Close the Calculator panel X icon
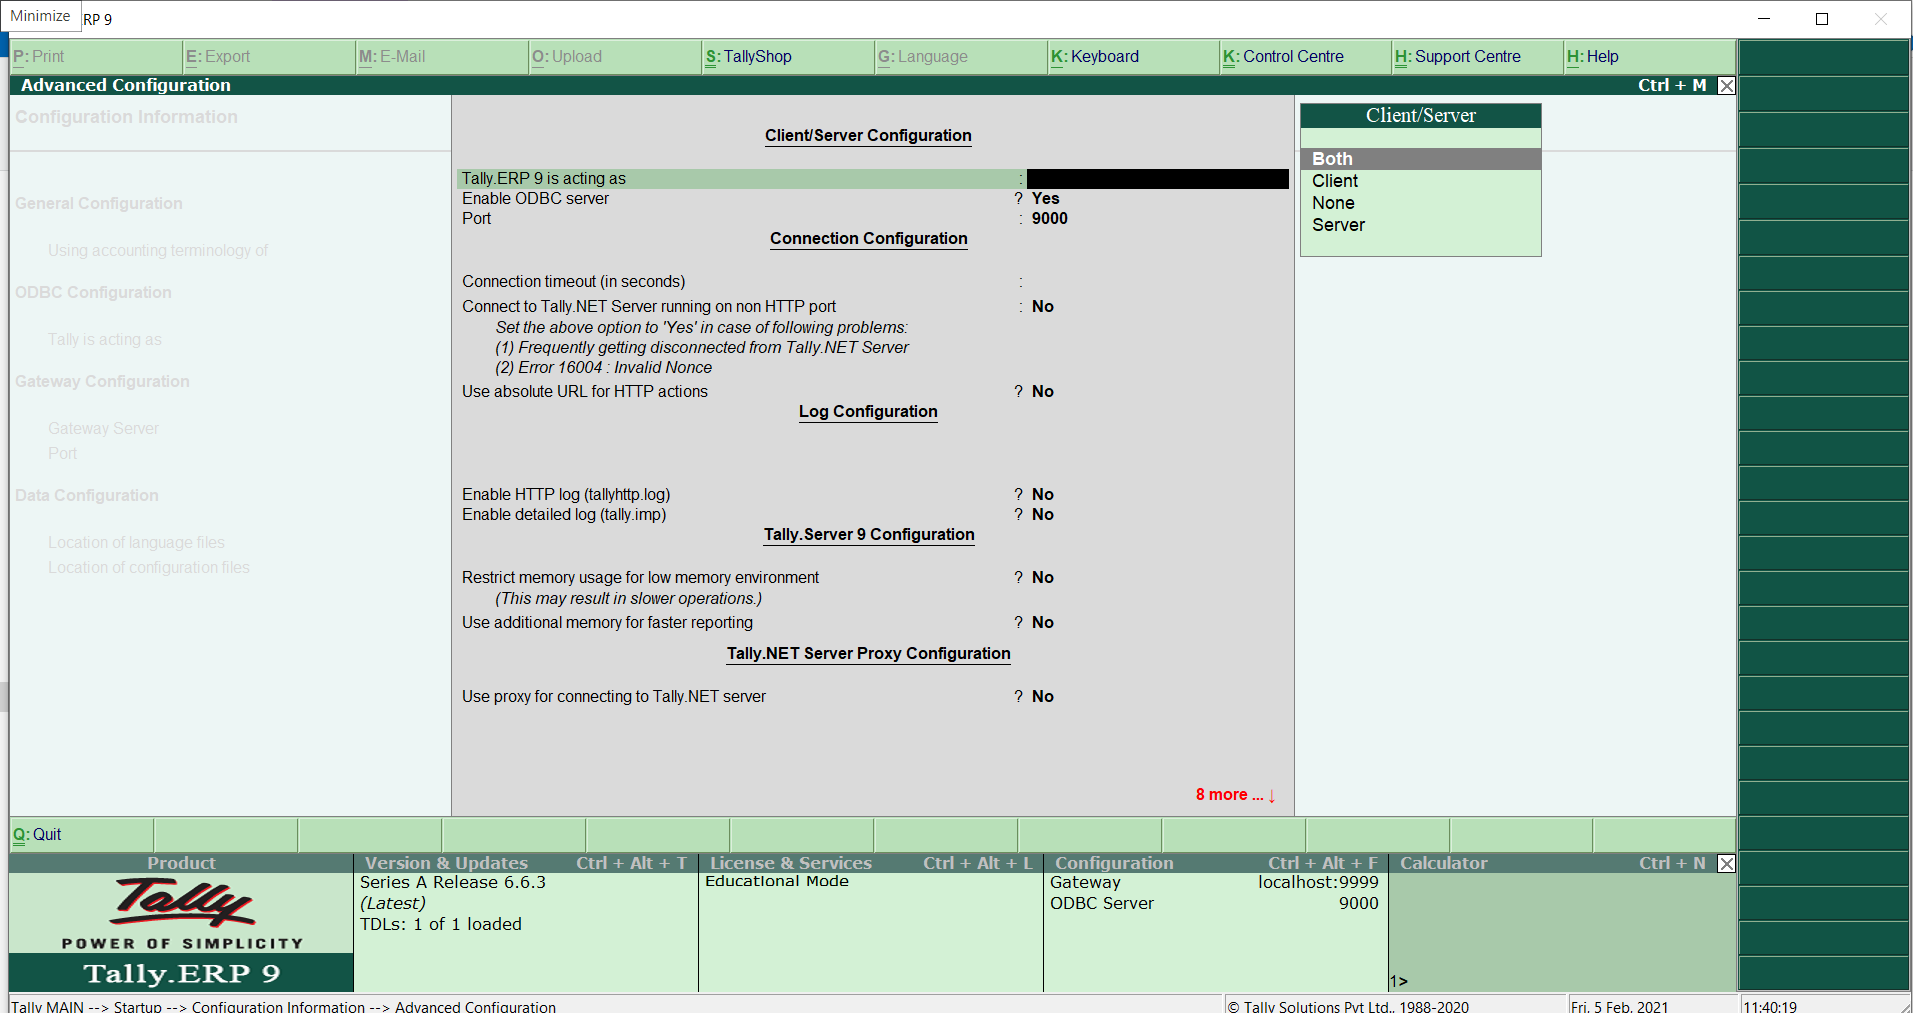This screenshot has width=1913, height=1013. tap(1726, 864)
